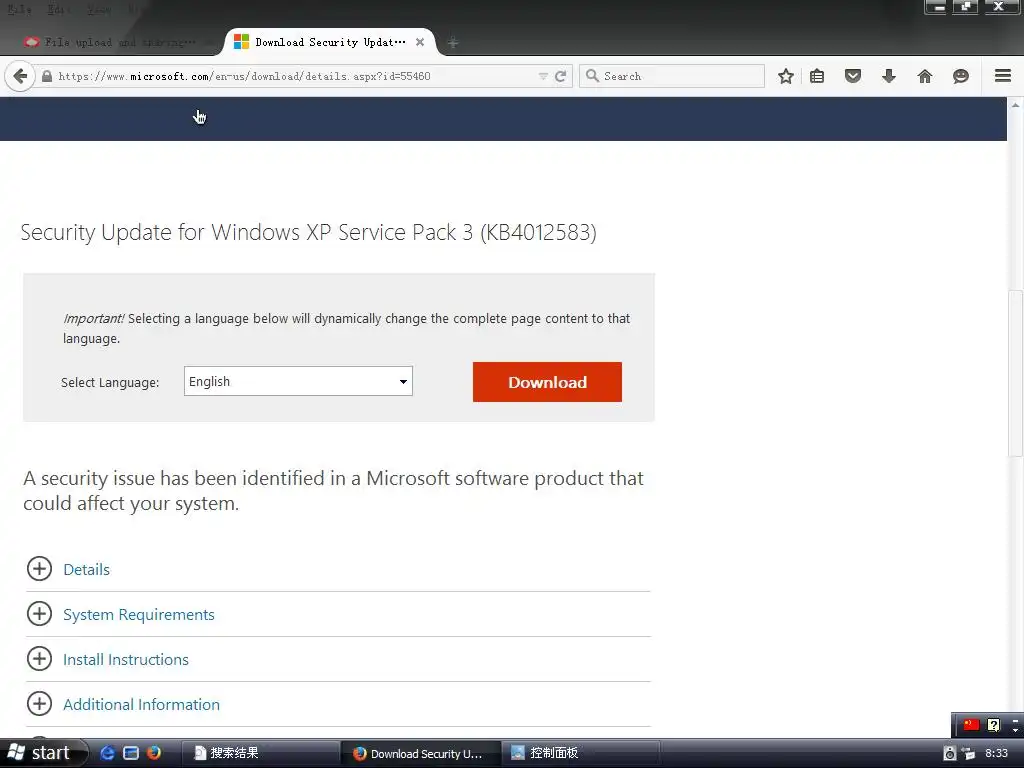Expand System Requirements plus icon
The image size is (1024, 768).
[x=39, y=614]
